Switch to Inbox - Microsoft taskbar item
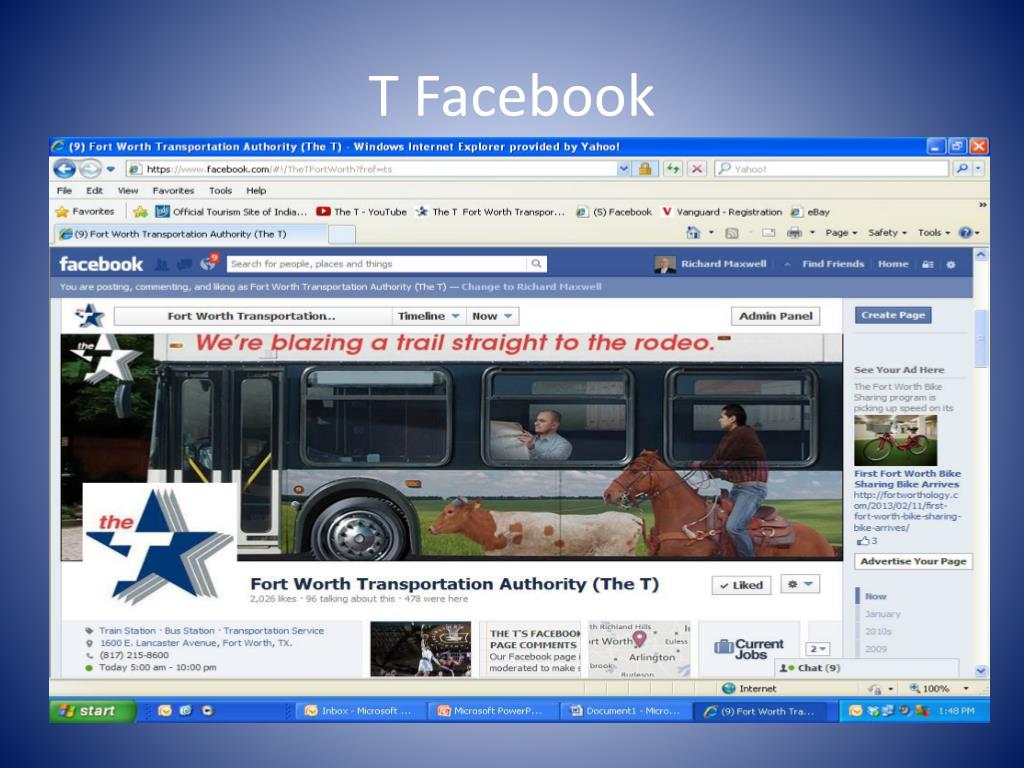Image resolution: width=1024 pixels, height=768 pixels. pos(359,711)
